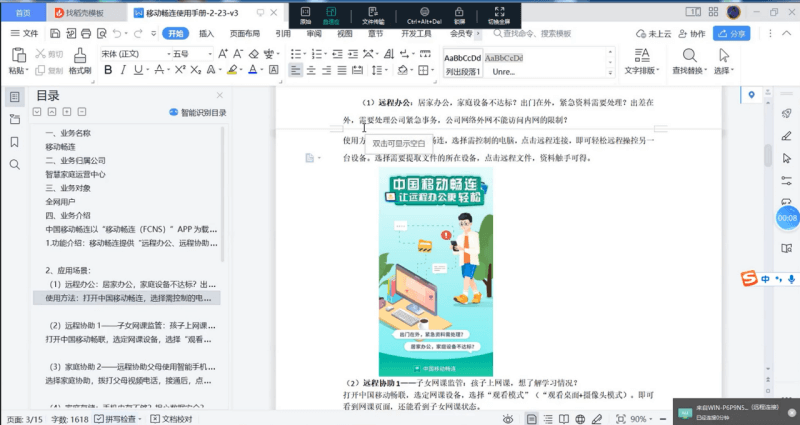
Task: Open the bullet list dropdown
Action: tap(305, 54)
